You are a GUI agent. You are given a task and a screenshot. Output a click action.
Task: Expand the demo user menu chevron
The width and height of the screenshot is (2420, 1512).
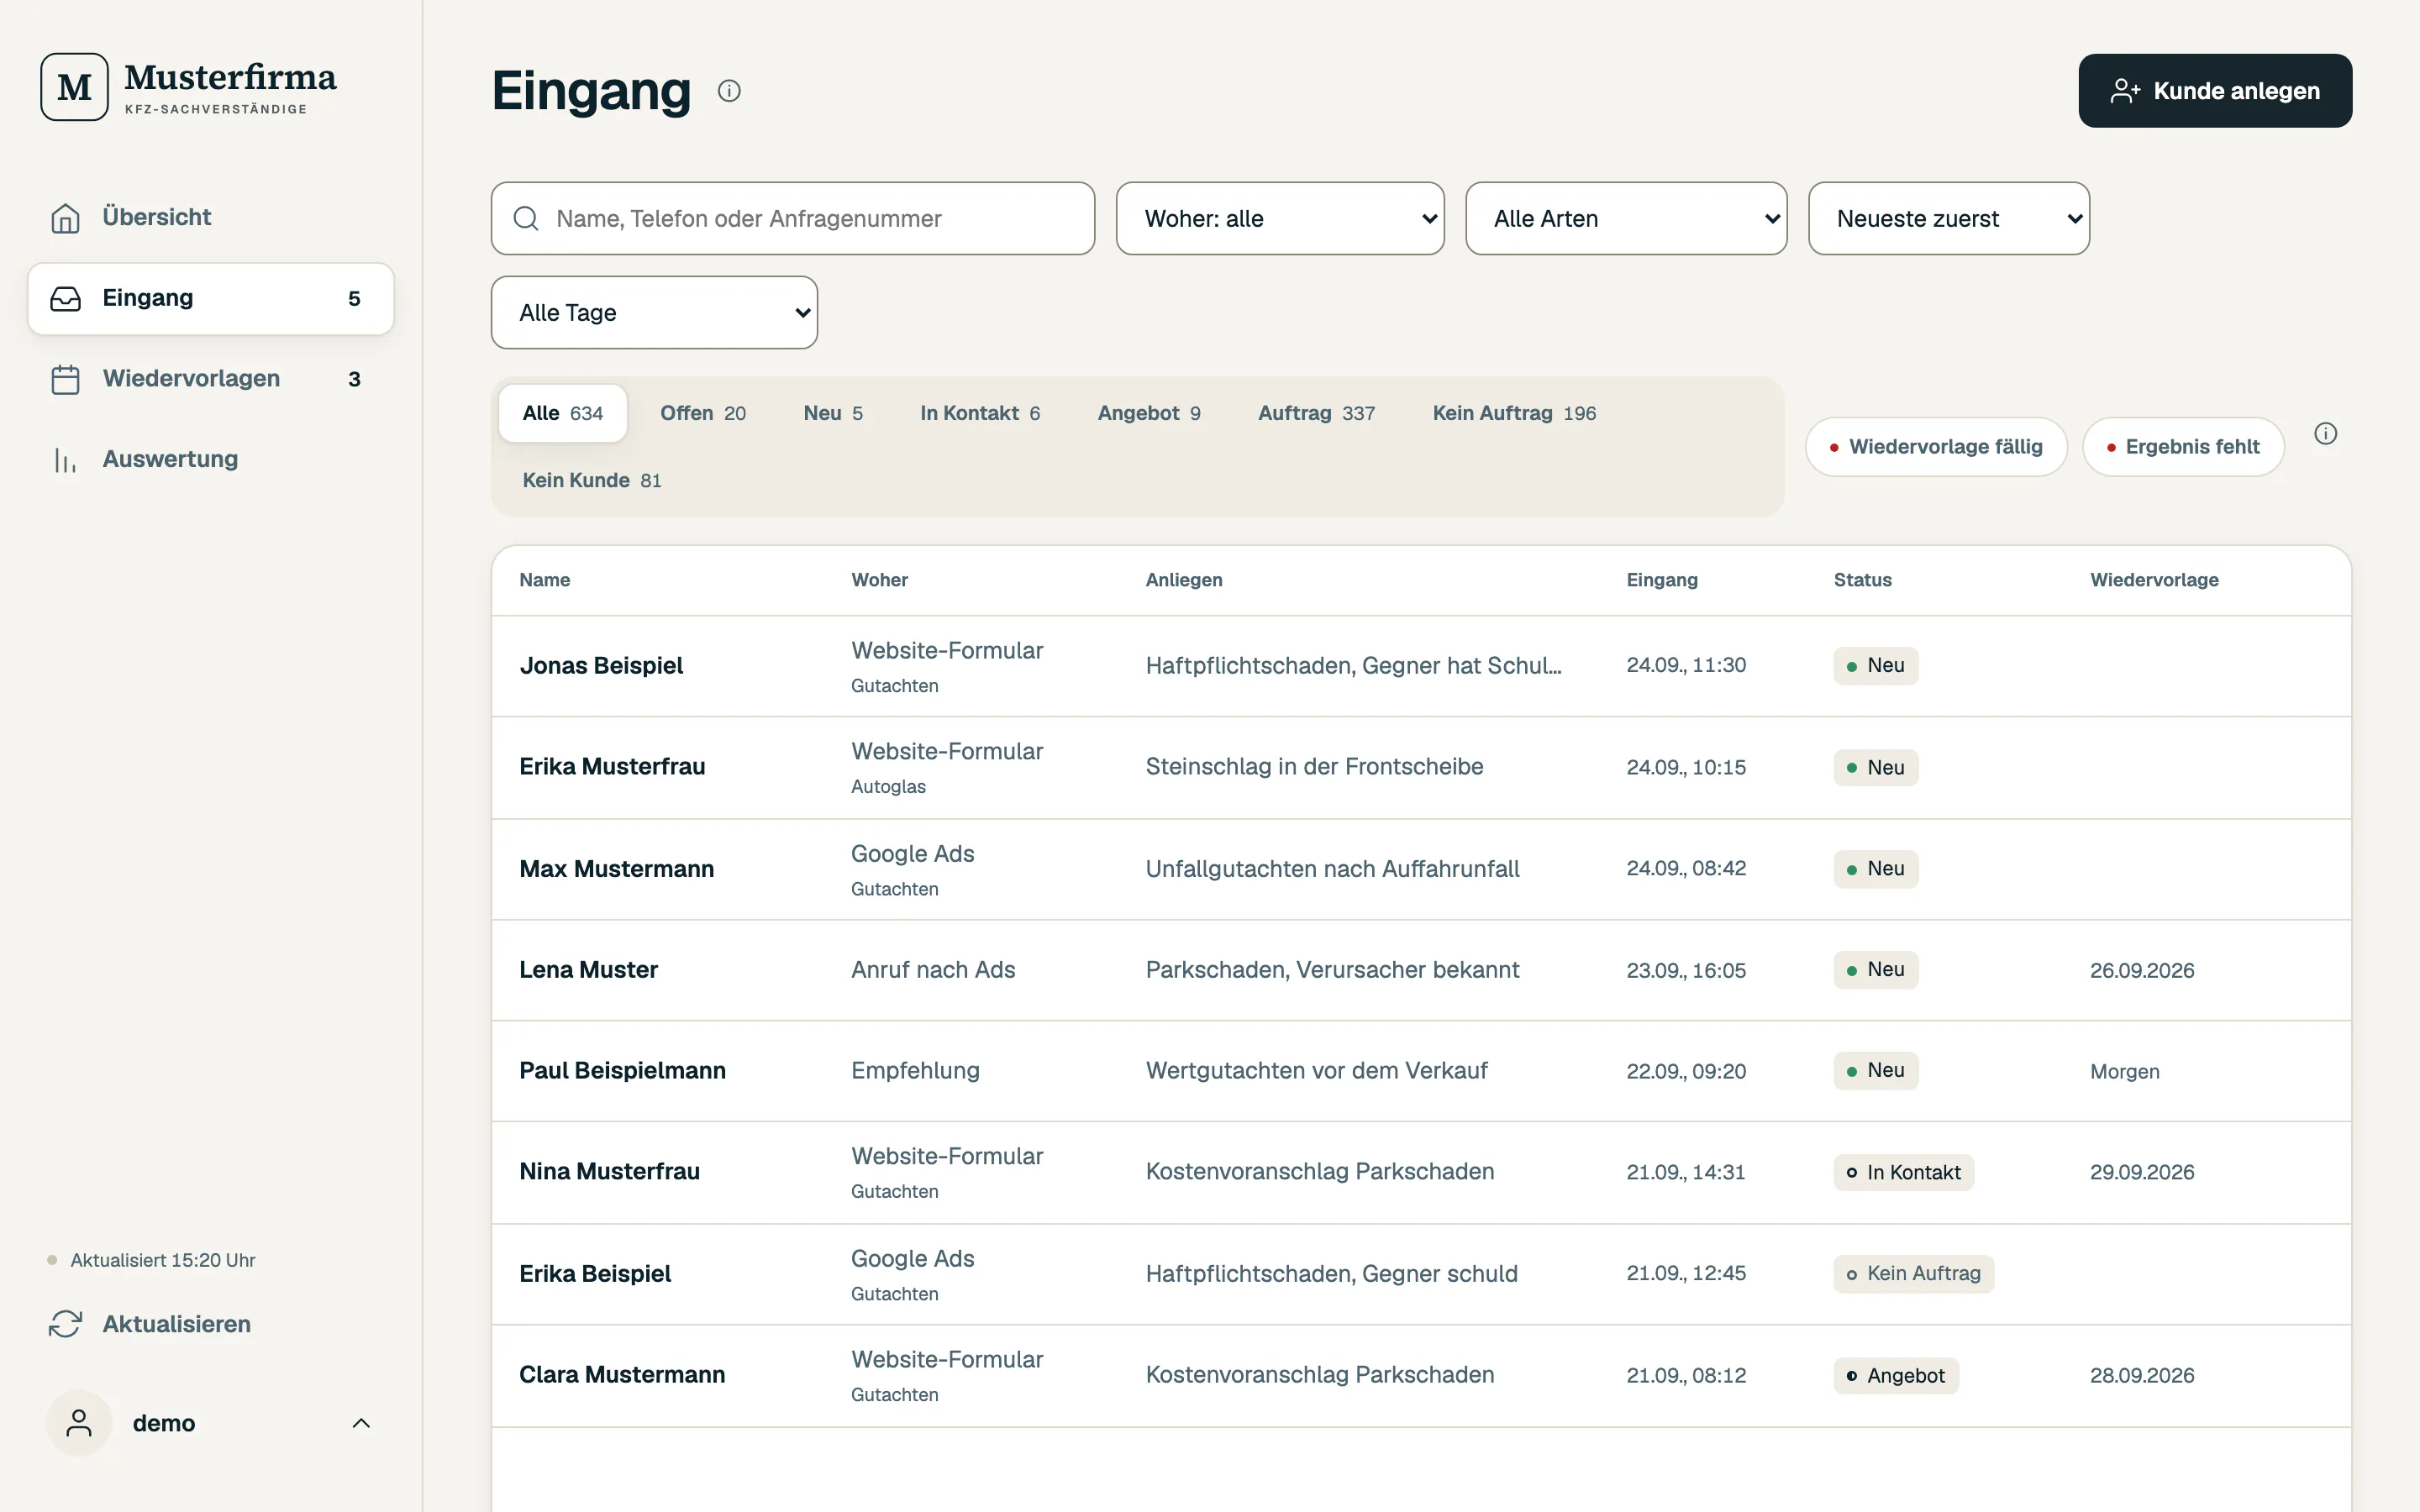362,1423
